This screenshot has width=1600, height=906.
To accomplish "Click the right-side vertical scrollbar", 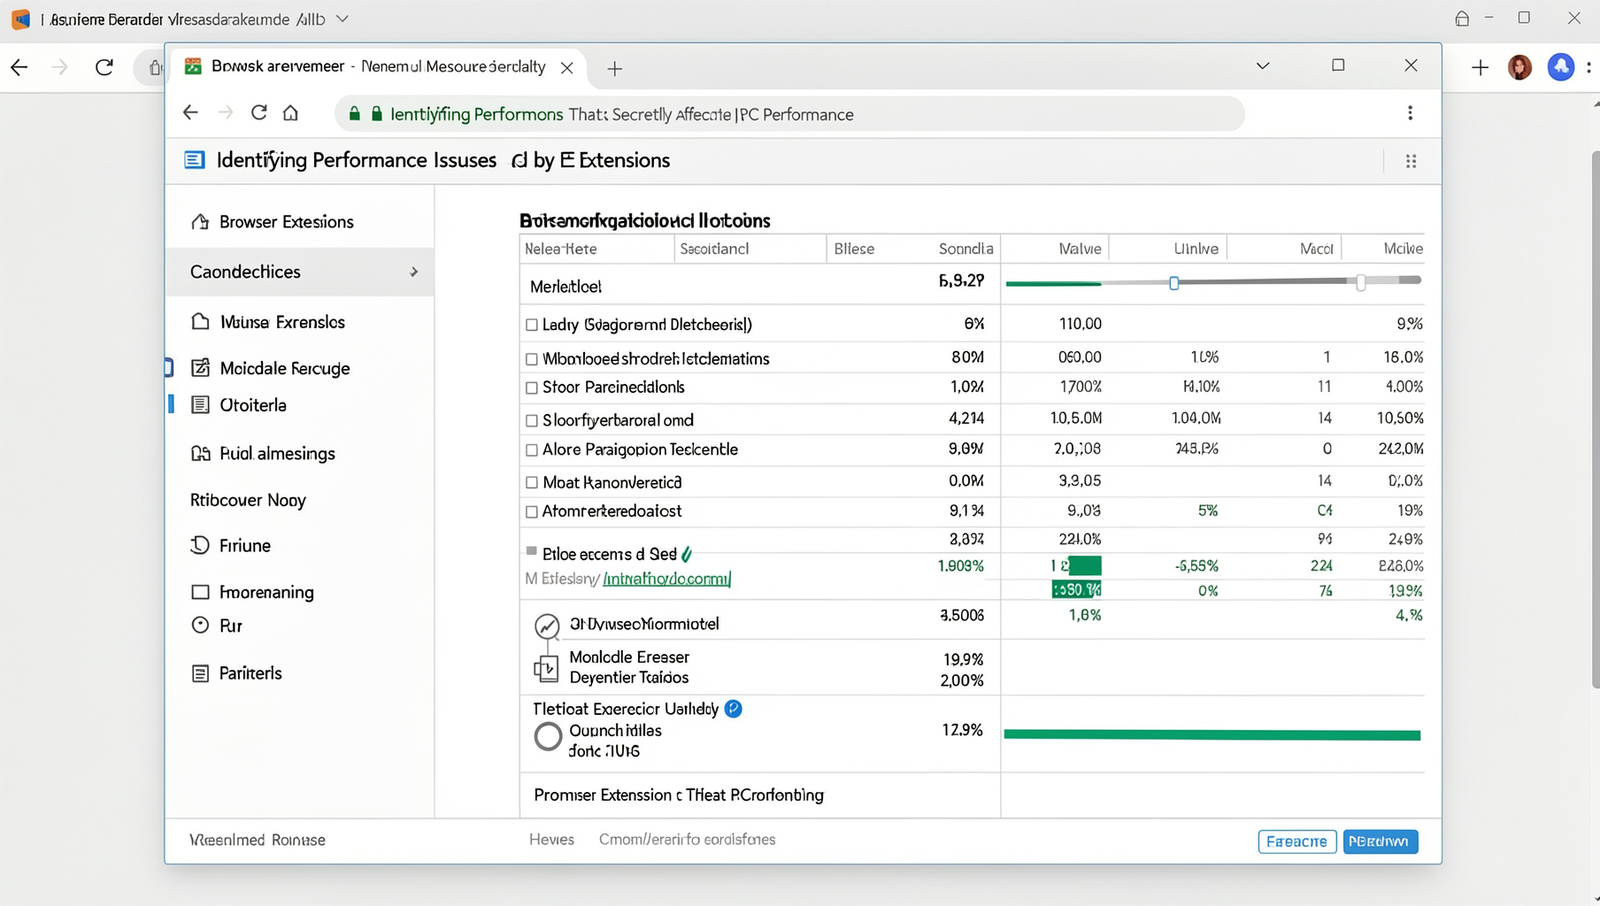I will tap(1594, 420).
